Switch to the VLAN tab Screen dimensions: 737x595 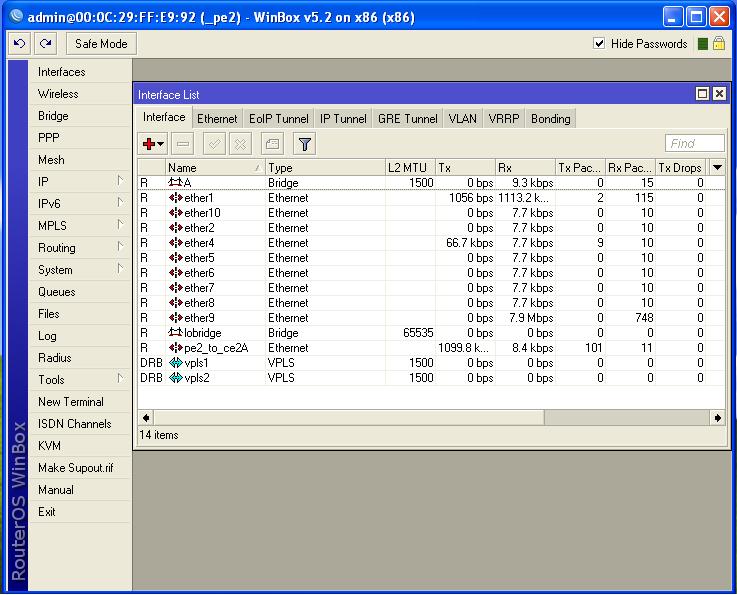463,119
